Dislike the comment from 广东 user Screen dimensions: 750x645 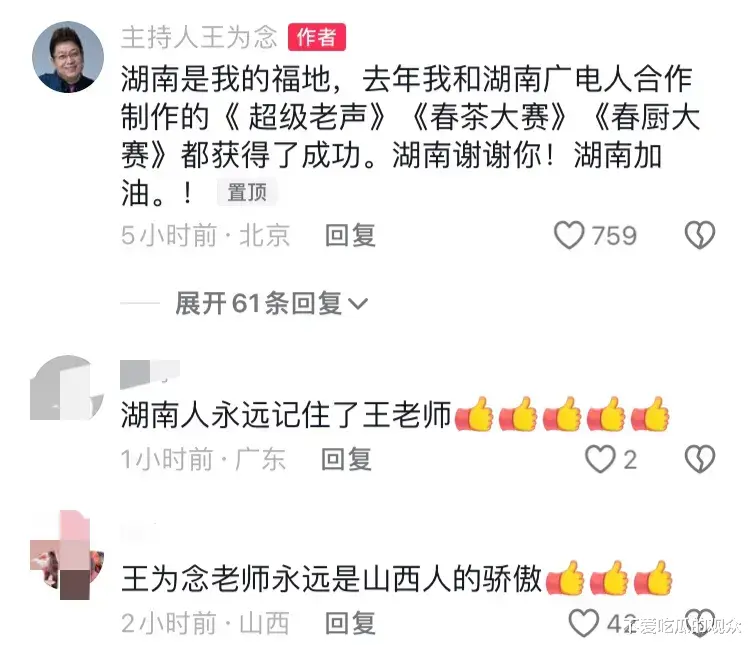point(700,459)
